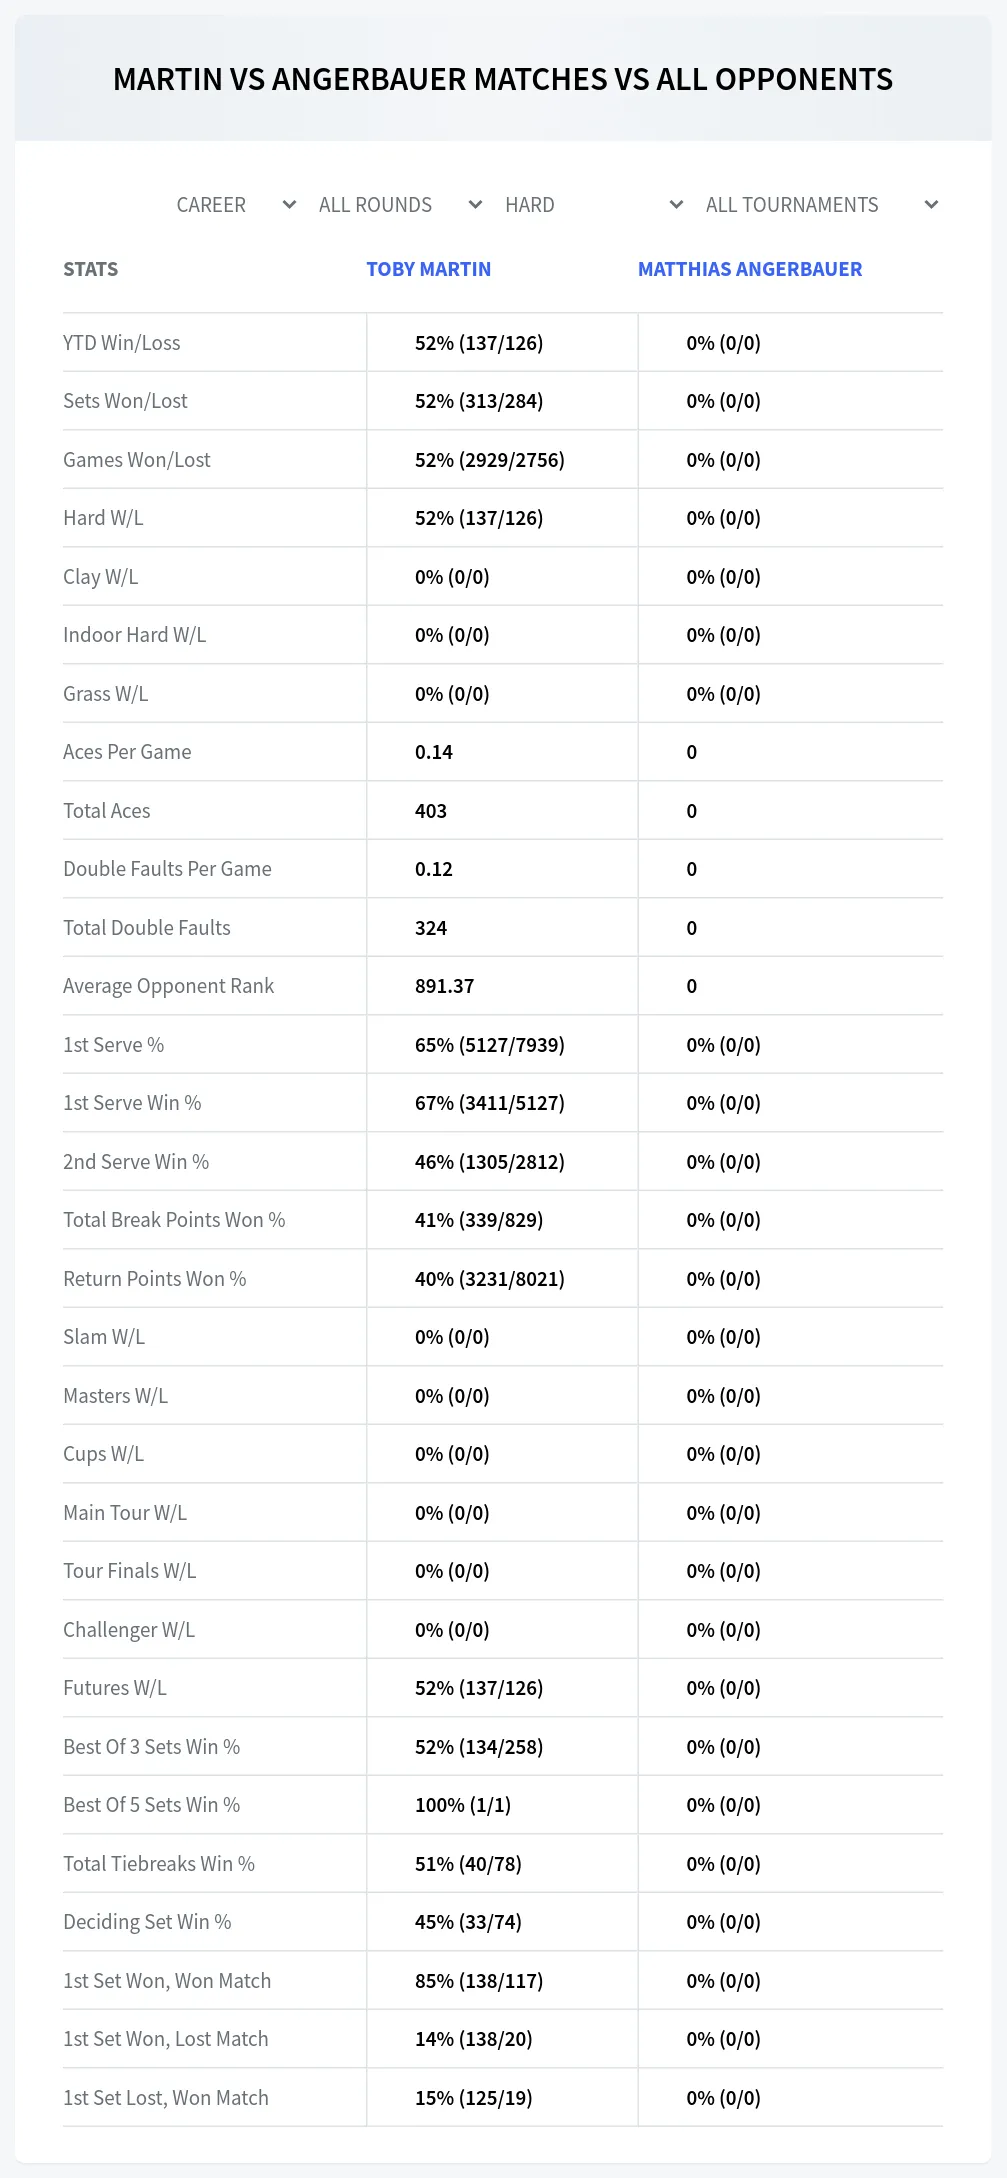
Task: Select the YTD Win/Loss row label
Action: point(122,343)
